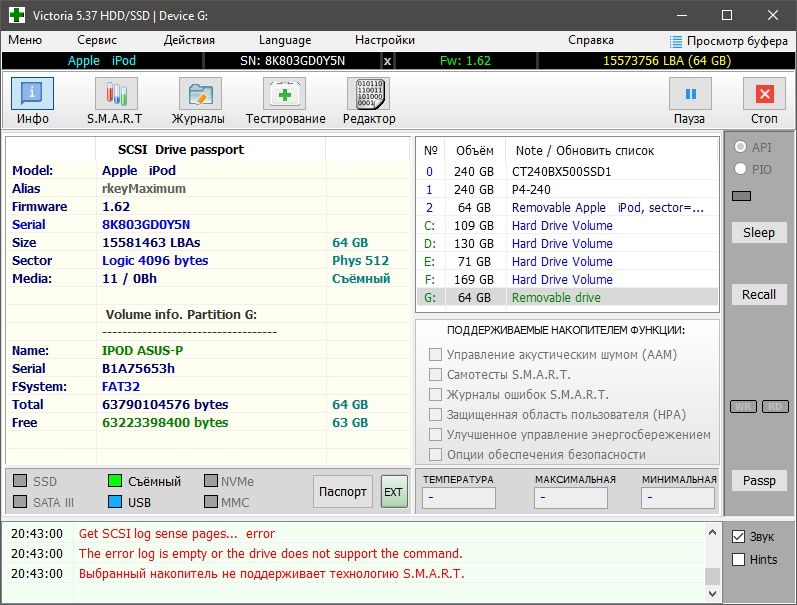
Task: Click serial value 8K803GD0Y5N in passport
Action: 146,225
